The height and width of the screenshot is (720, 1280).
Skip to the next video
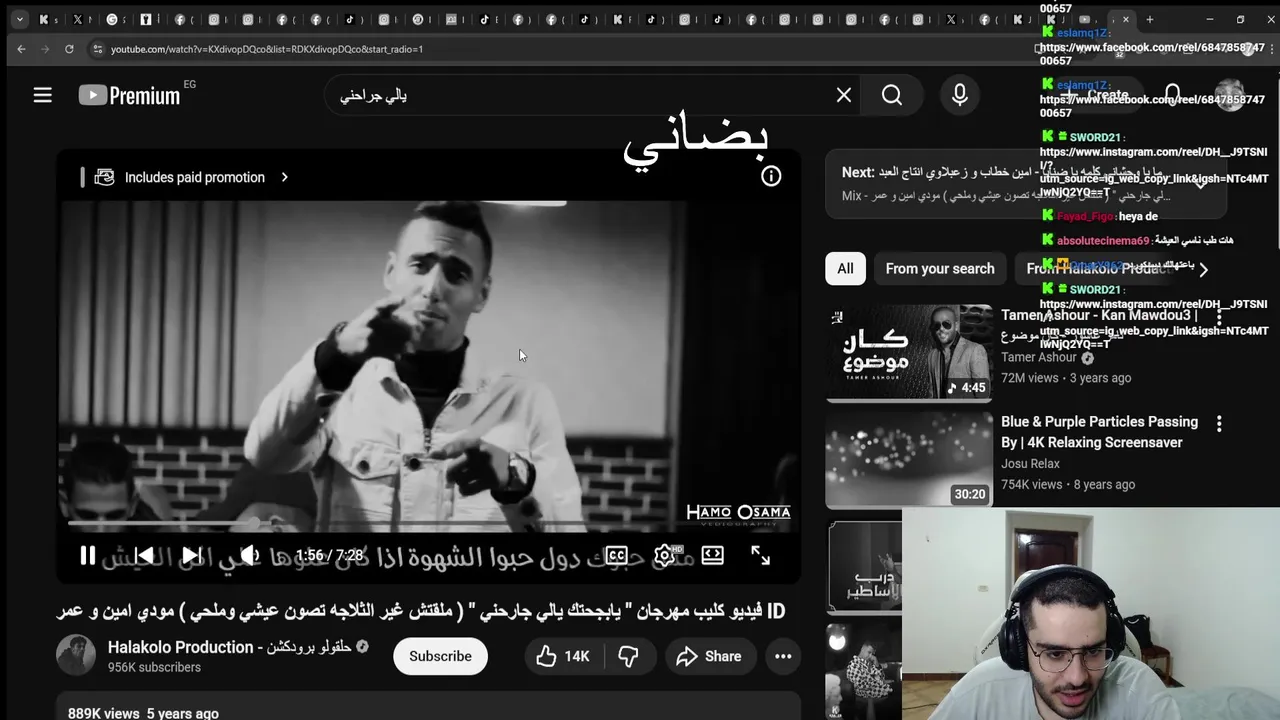pyautogui.click(x=191, y=555)
